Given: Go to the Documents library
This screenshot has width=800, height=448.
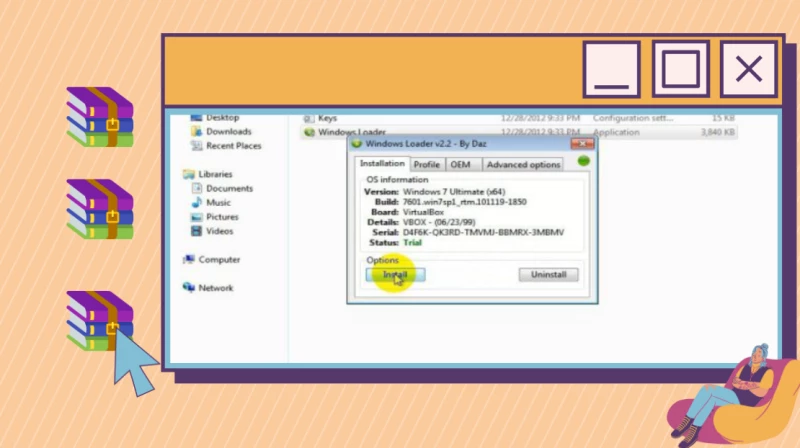Looking at the screenshot, I should click(229, 189).
